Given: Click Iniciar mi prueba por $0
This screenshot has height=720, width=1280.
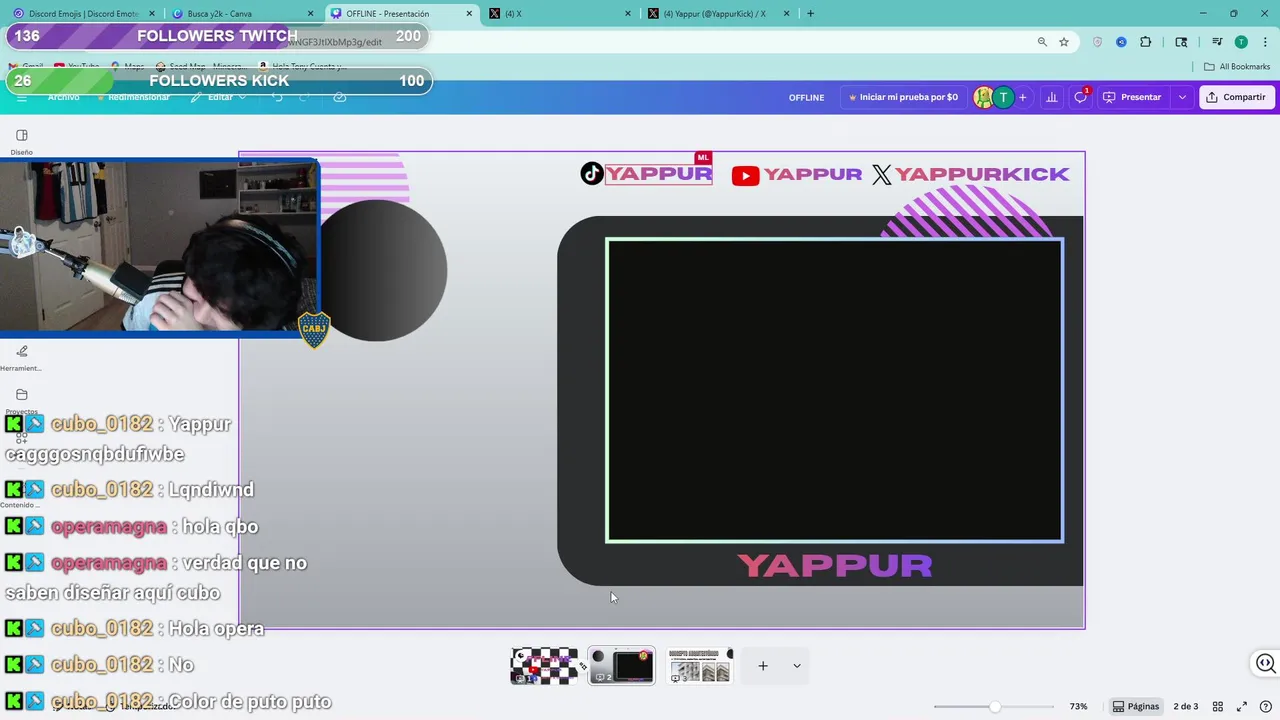Looking at the screenshot, I should coord(903,97).
